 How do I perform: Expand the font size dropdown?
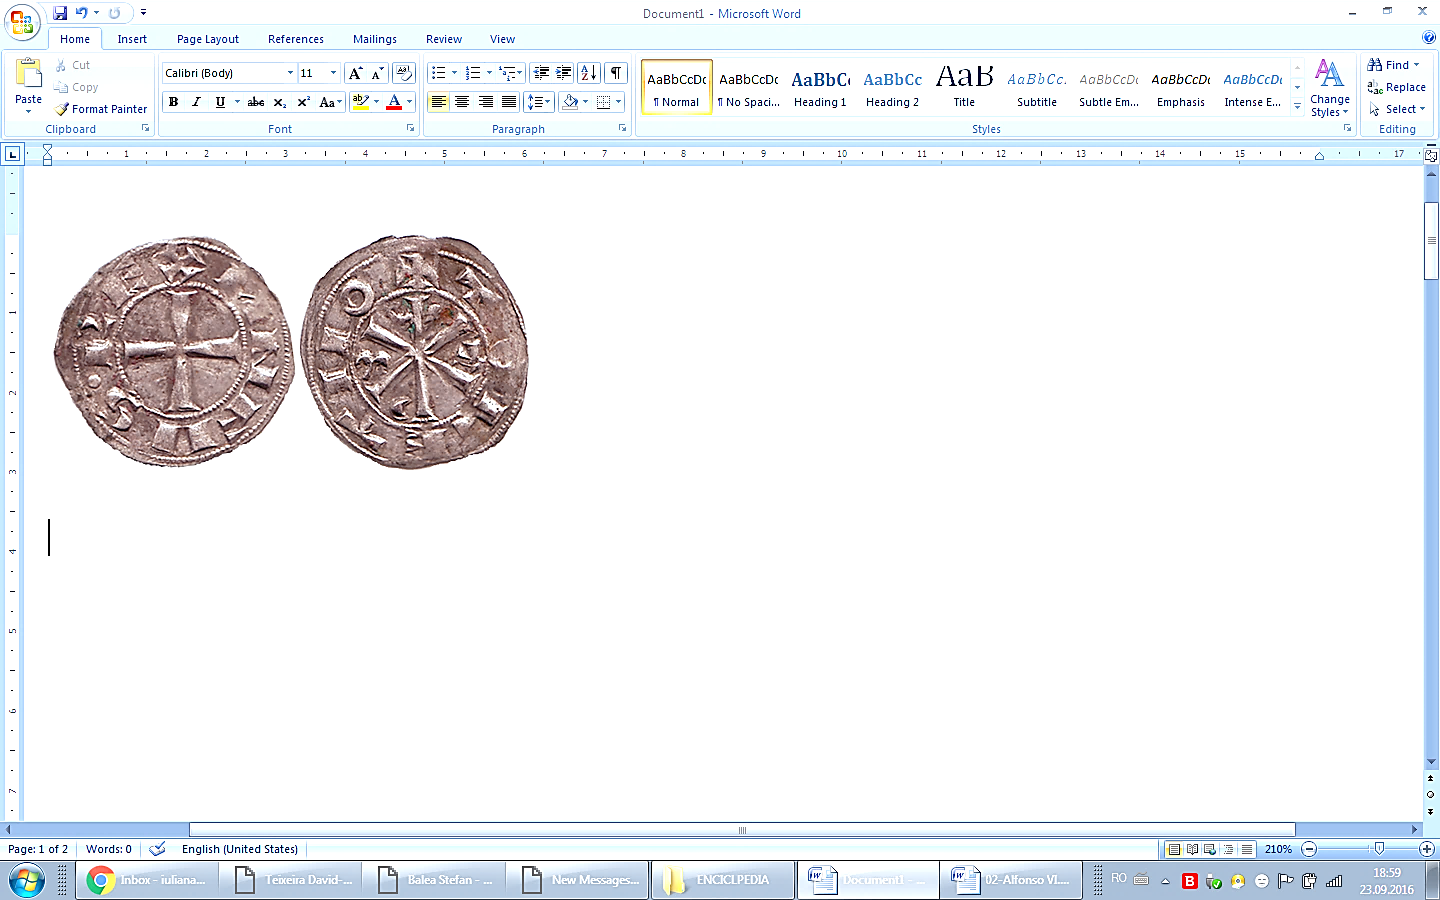pos(333,73)
